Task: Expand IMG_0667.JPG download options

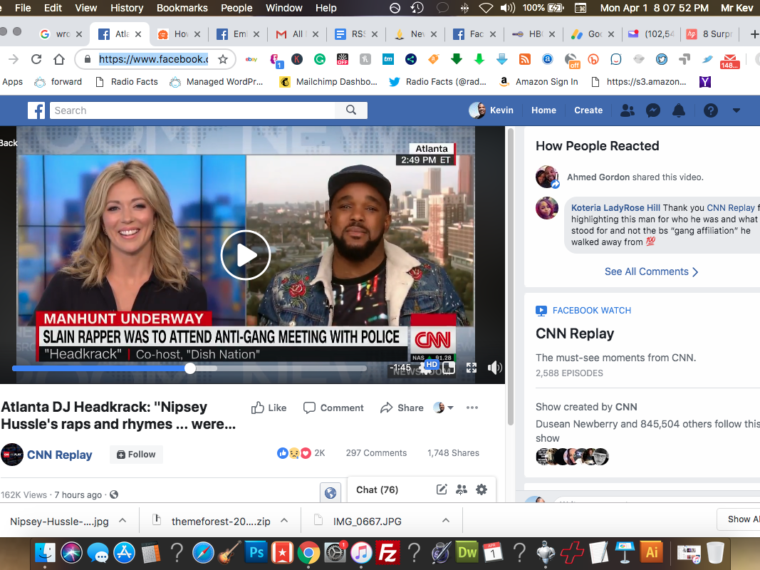Action: tap(445, 521)
